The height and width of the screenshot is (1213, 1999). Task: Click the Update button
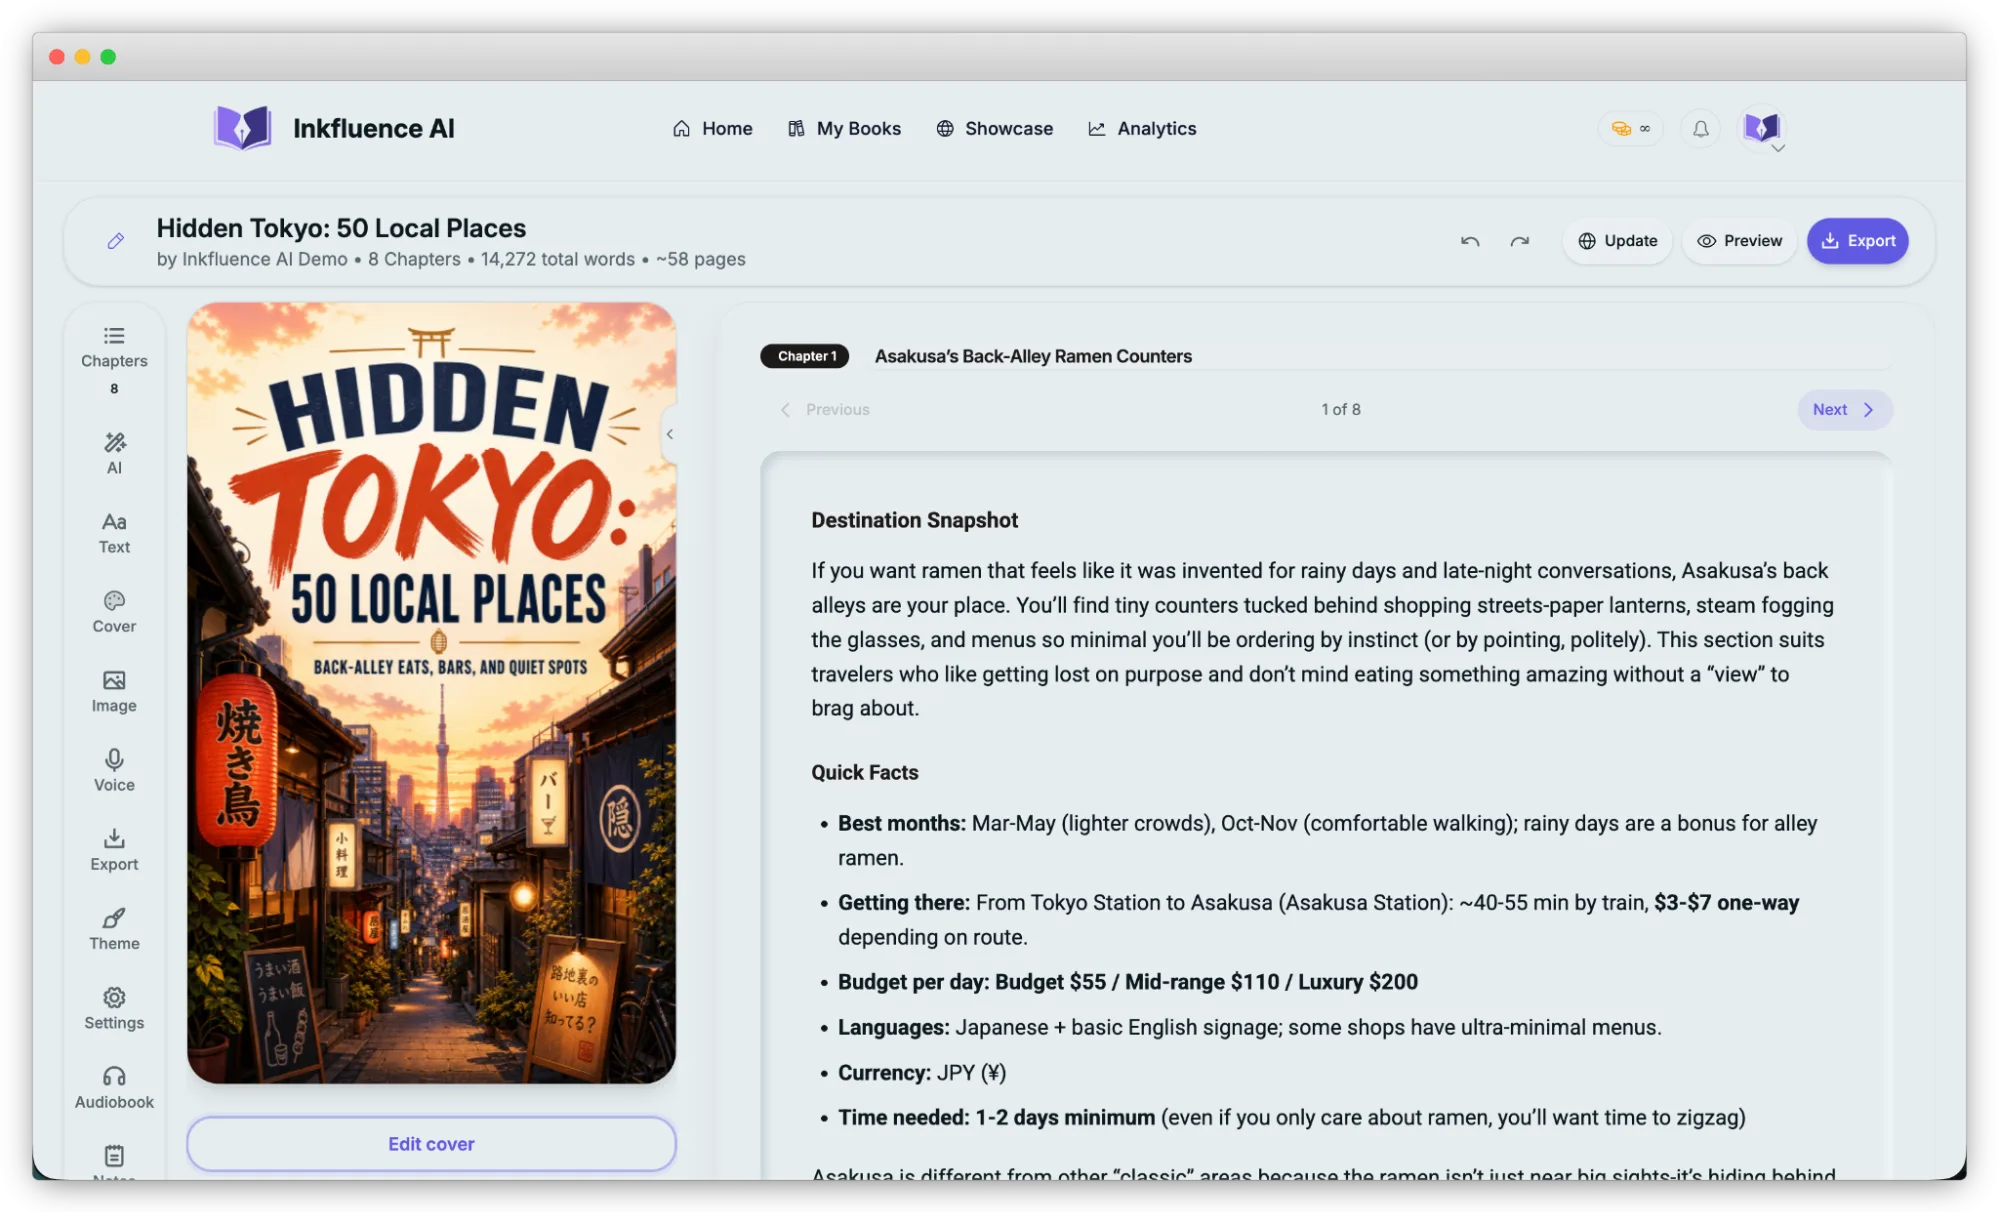[x=1617, y=241]
